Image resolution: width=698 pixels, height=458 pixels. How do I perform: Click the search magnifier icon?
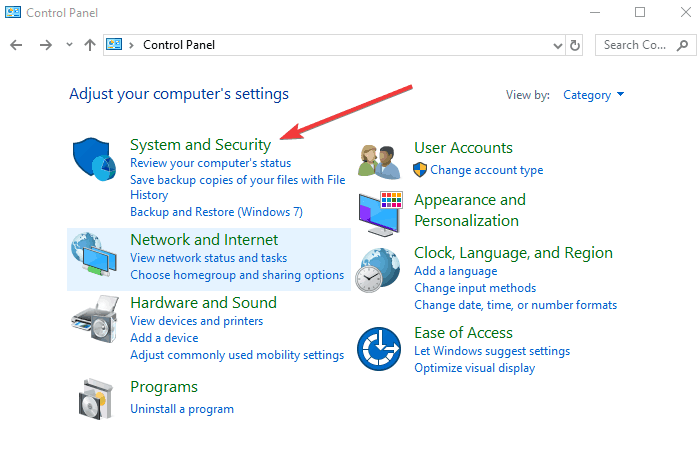pyautogui.click(x=682, y=45)
